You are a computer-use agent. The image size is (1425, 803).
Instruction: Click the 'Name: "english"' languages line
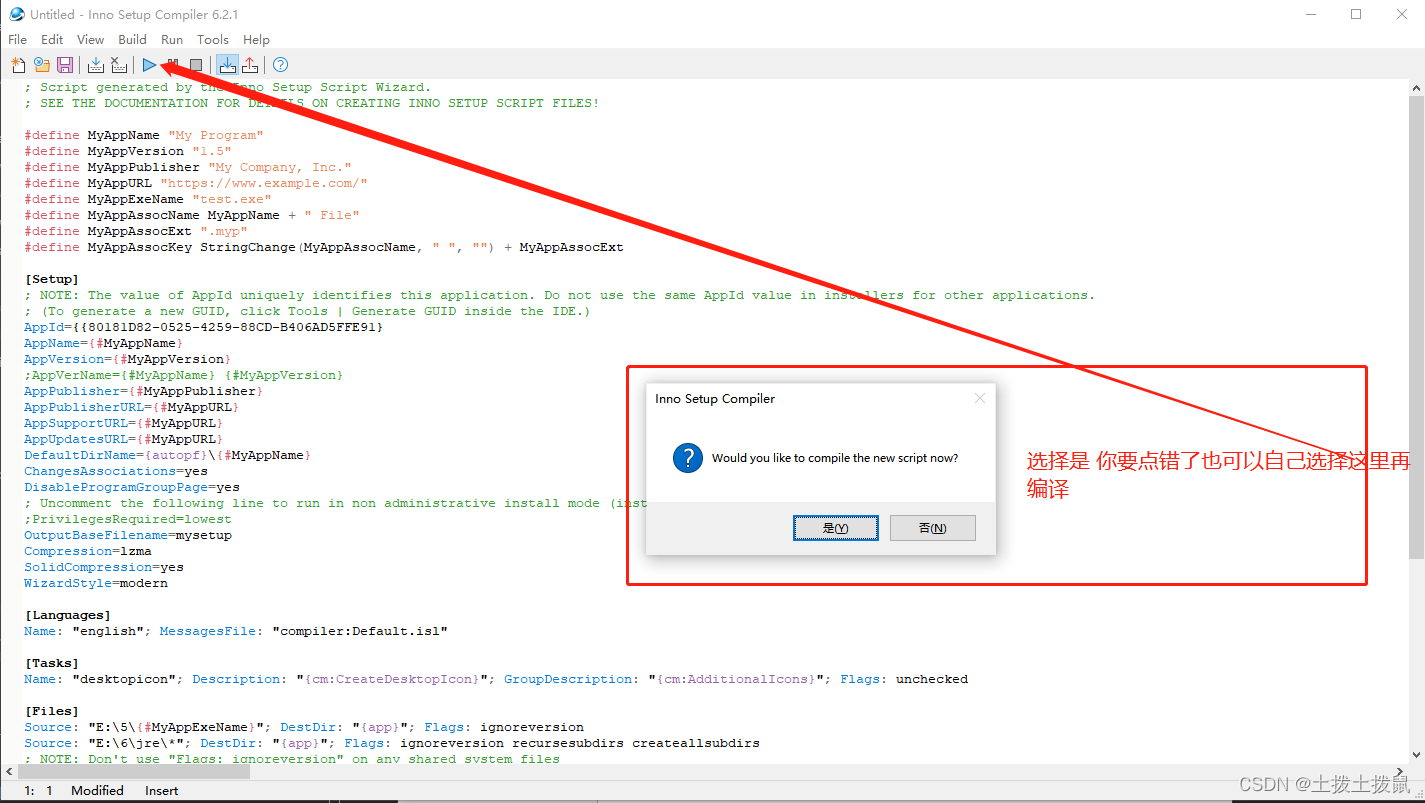[x=236, y=631]
